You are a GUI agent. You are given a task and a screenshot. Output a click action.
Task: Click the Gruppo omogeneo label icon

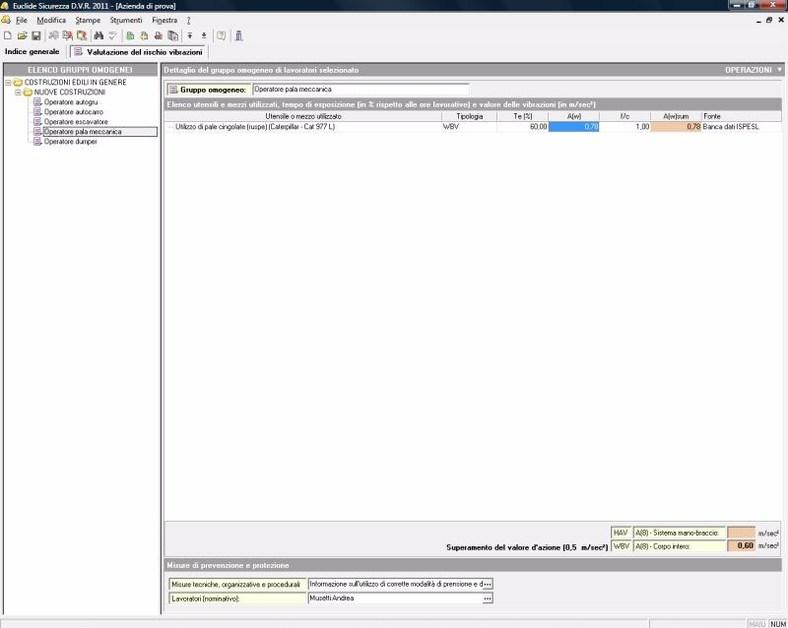(x=173, y=89)
